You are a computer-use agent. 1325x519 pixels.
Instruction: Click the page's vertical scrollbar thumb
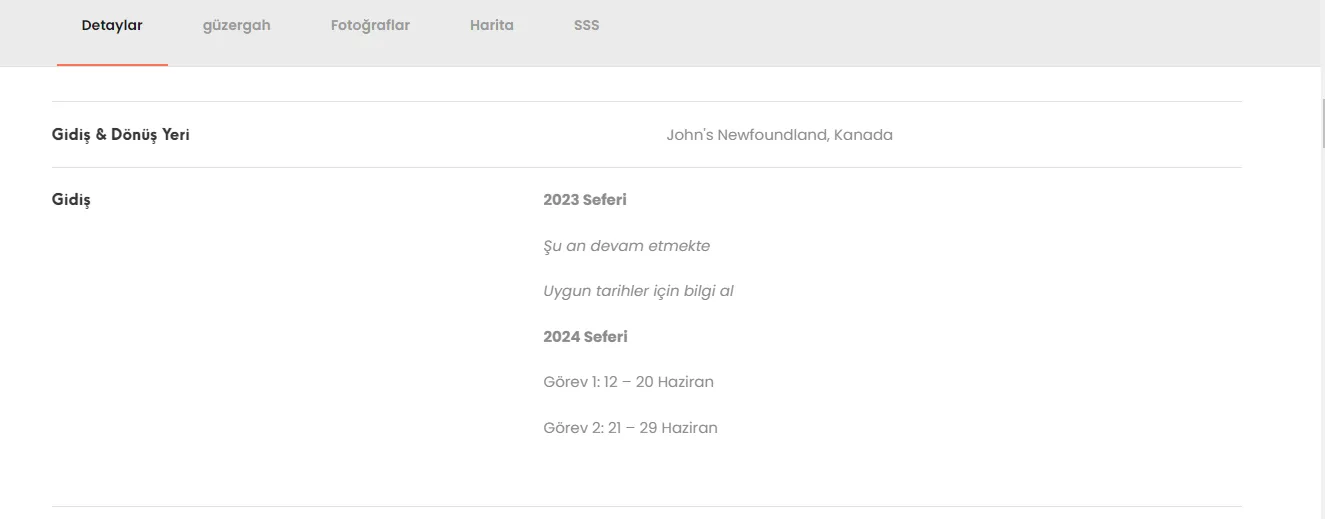click(x=1322, y=123)
